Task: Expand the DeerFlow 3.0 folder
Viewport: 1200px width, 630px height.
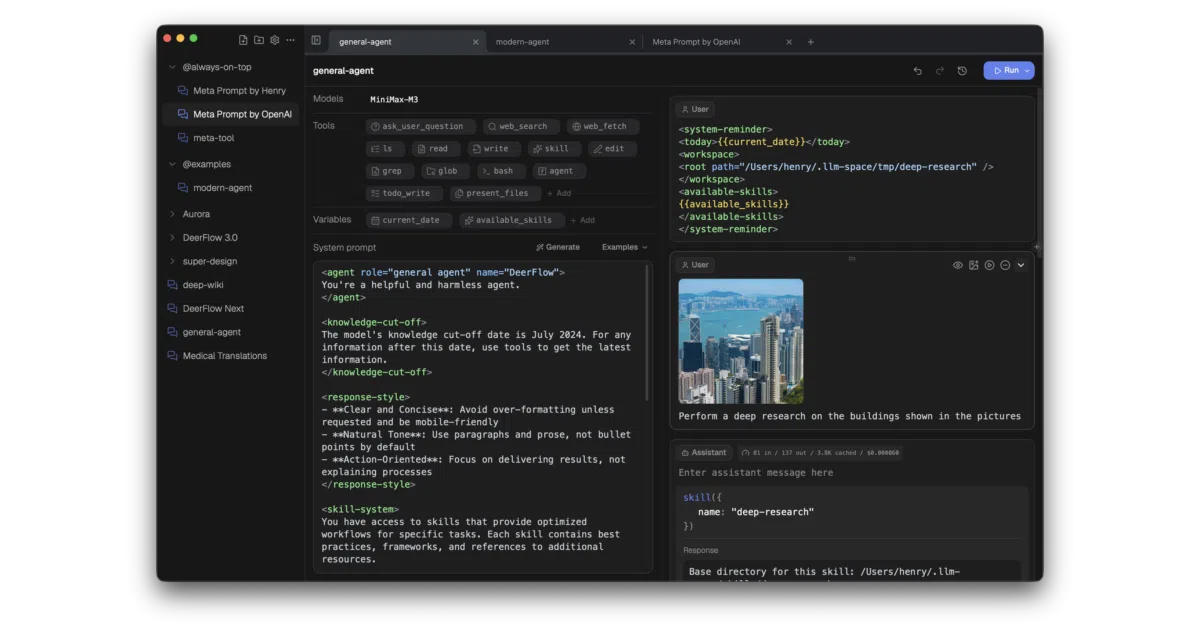Action: (172, 238)
